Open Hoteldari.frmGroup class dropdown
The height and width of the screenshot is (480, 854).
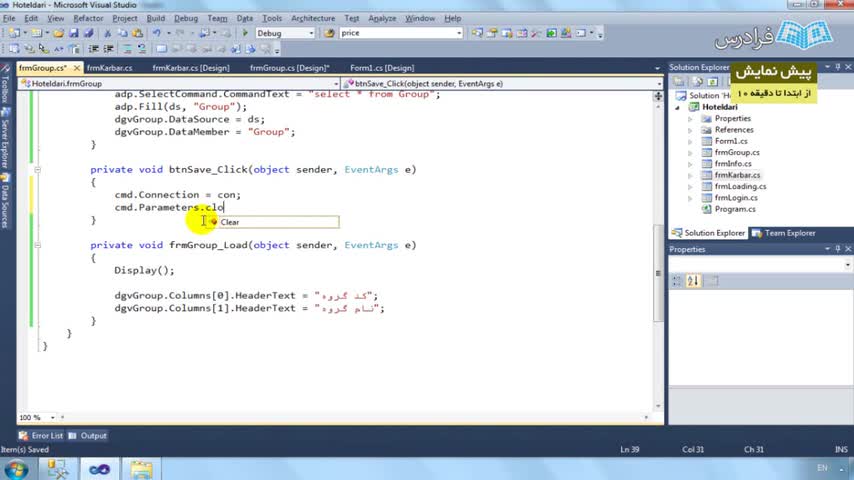[336, 84]
